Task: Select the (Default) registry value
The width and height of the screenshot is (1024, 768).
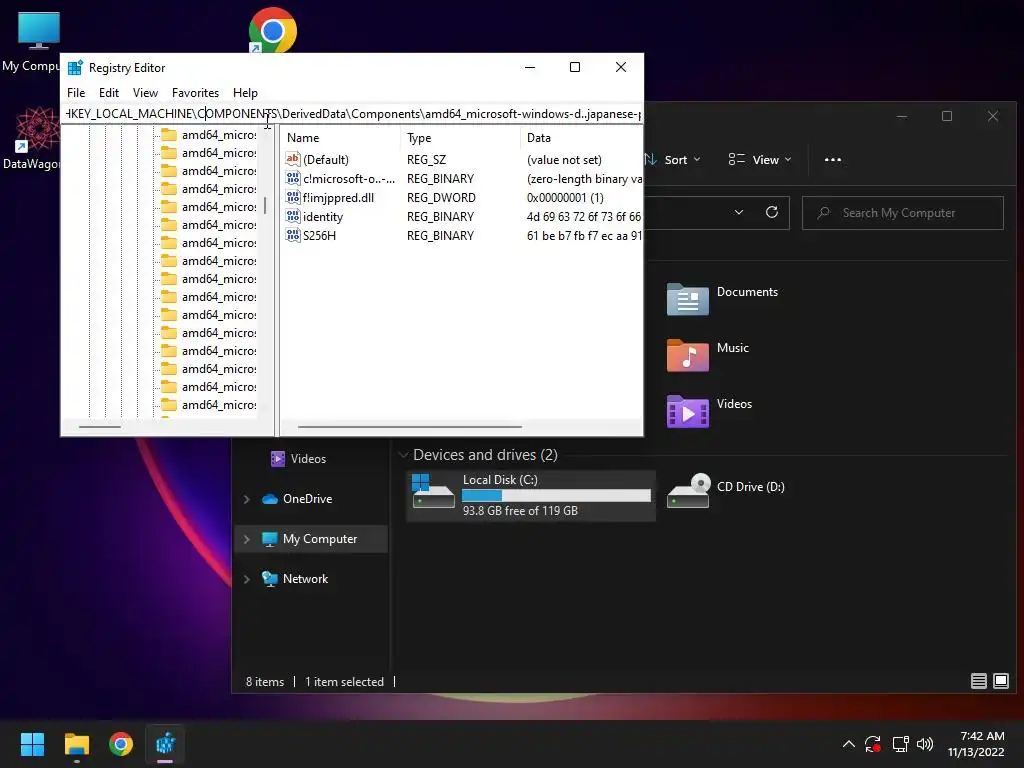Action: coord(326,159)
